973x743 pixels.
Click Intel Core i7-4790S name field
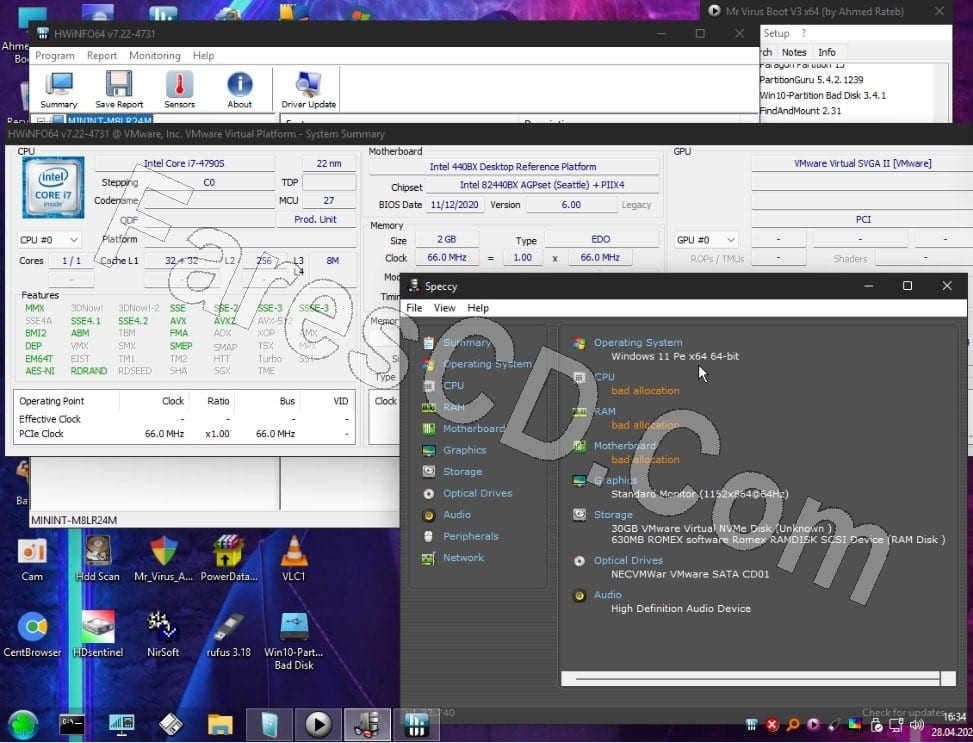point(184,164)
